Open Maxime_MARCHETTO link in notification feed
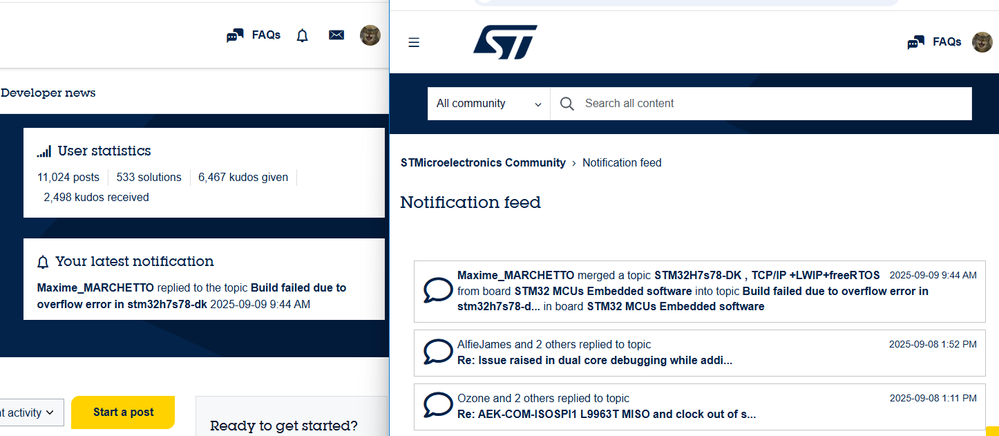The image size is (999, 436). (515, 275)
